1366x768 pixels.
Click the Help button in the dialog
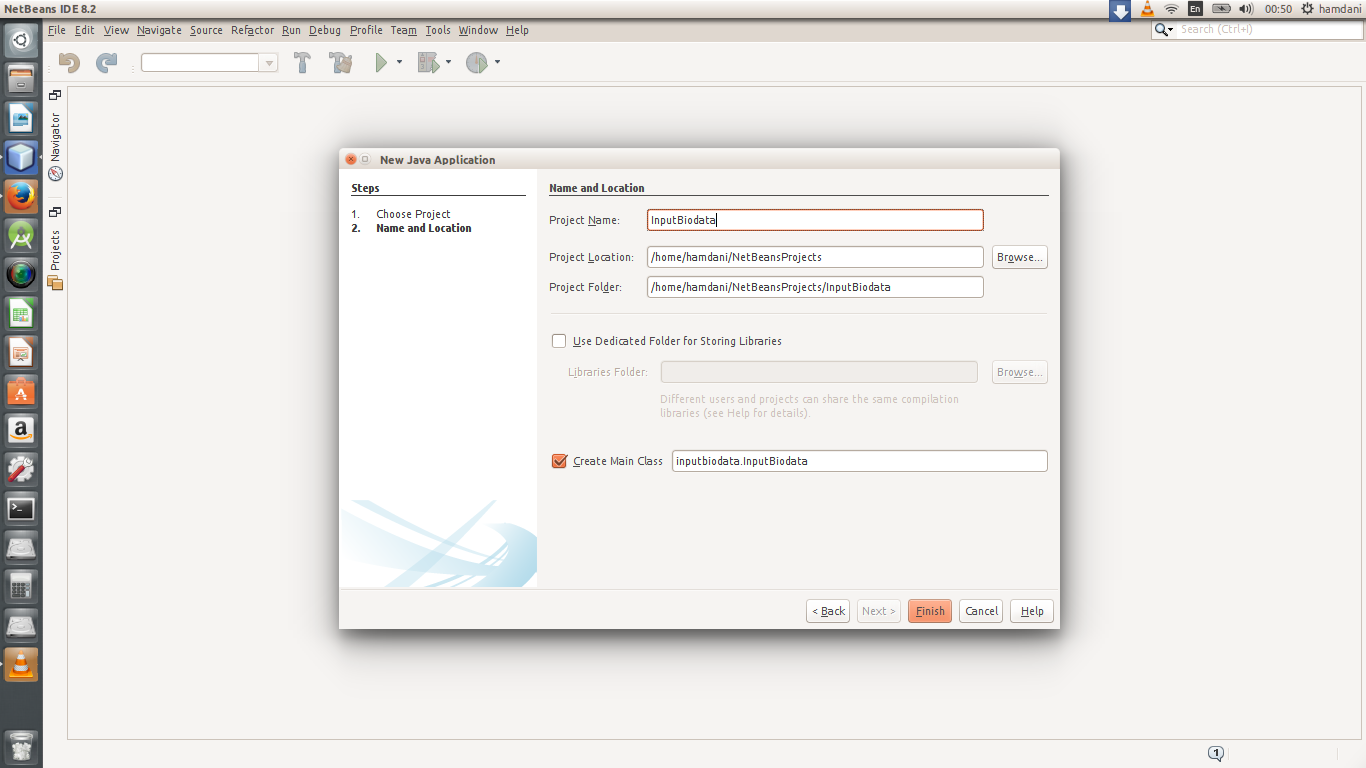pos(1032,611)
